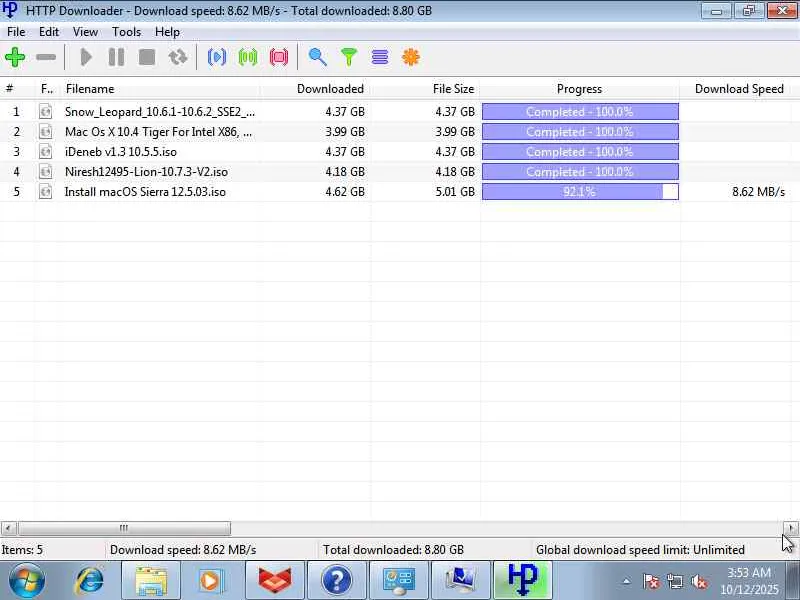Click the network tray icon
The image size is (800, 600).
click(675, 581)
